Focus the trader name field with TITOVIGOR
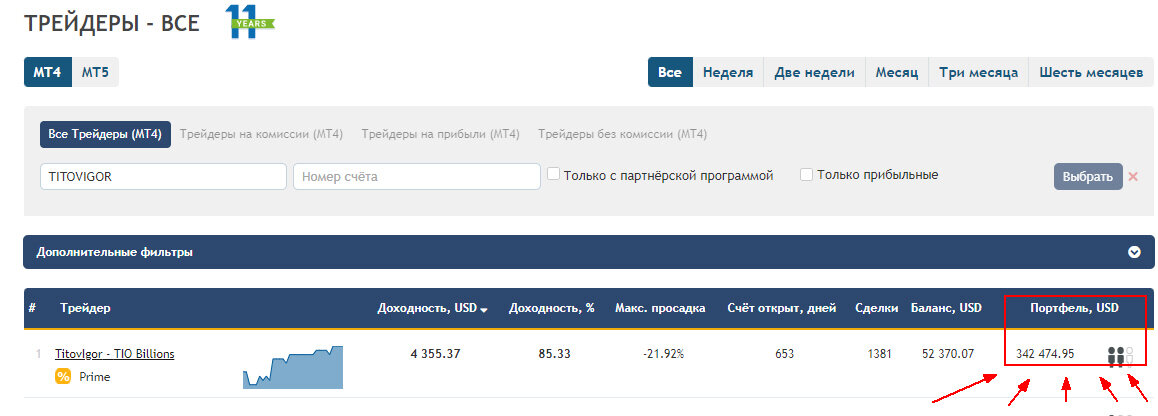The width and height of the screenshot is (1158, 416). (x=163, y=177)
